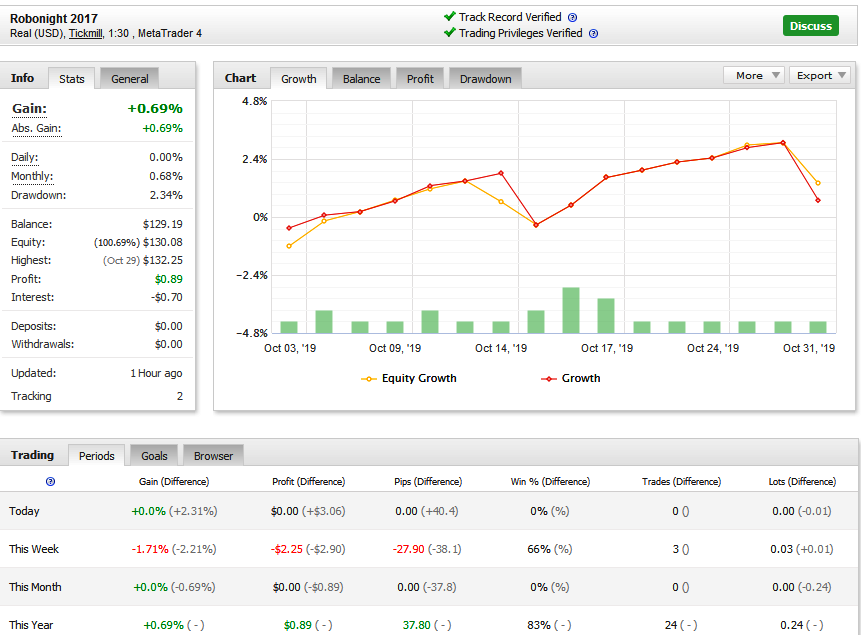The width and height of the screenshot is (861, 635).
Task: Select the Profit chart tab
Action: click(x=420, y=79)
